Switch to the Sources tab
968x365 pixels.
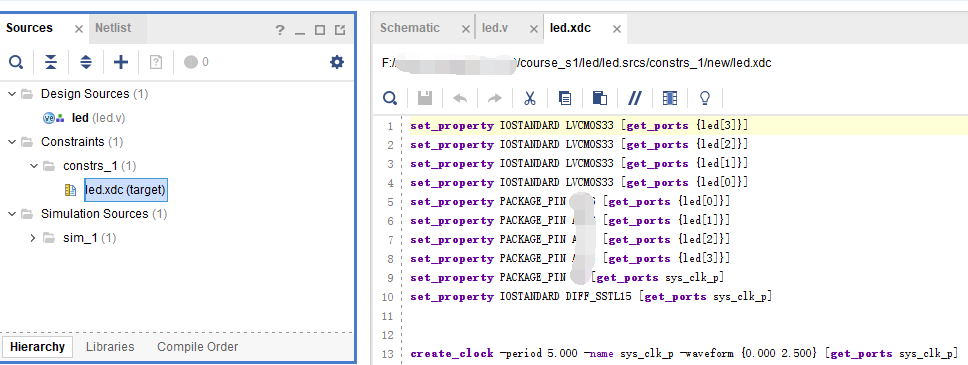point(29,28)
